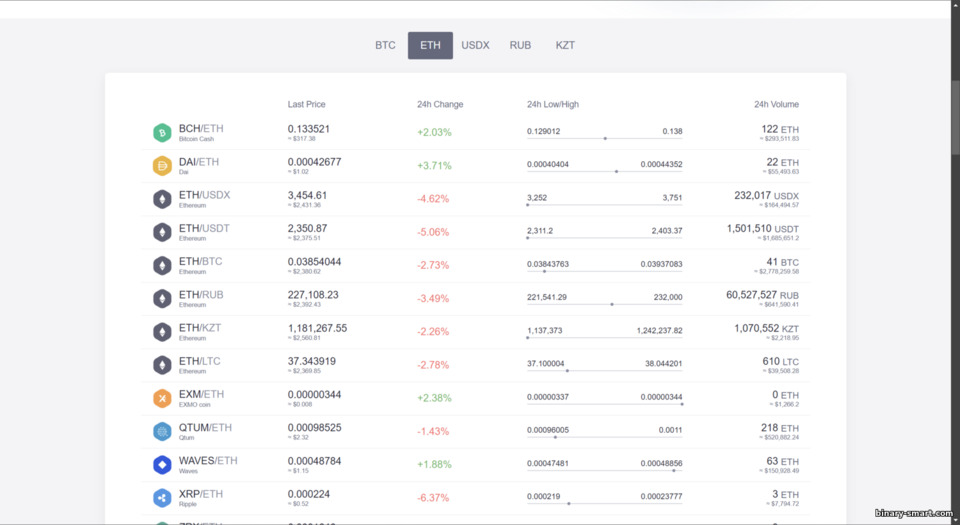Viewport: 960px width, 525px height.
Task: Switch to the BTC market tab
Action: pyautogui.click(x=385, y=45)
